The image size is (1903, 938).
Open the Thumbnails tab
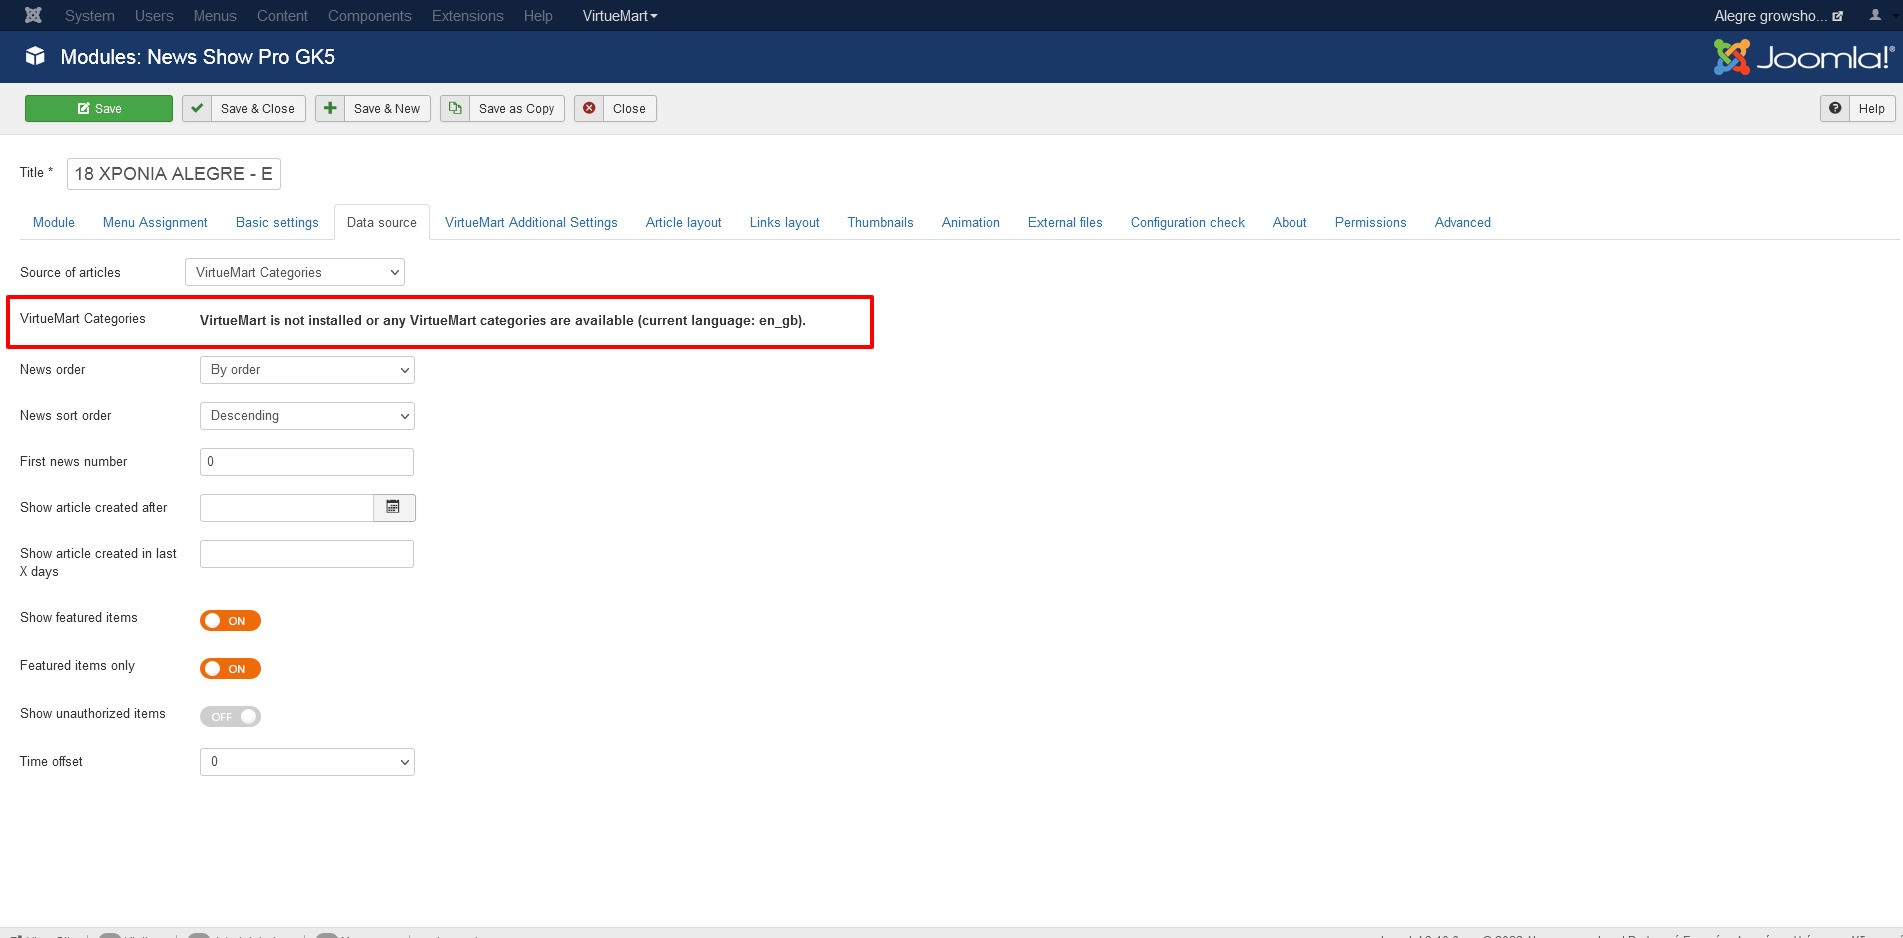click(x=881, y=223)
